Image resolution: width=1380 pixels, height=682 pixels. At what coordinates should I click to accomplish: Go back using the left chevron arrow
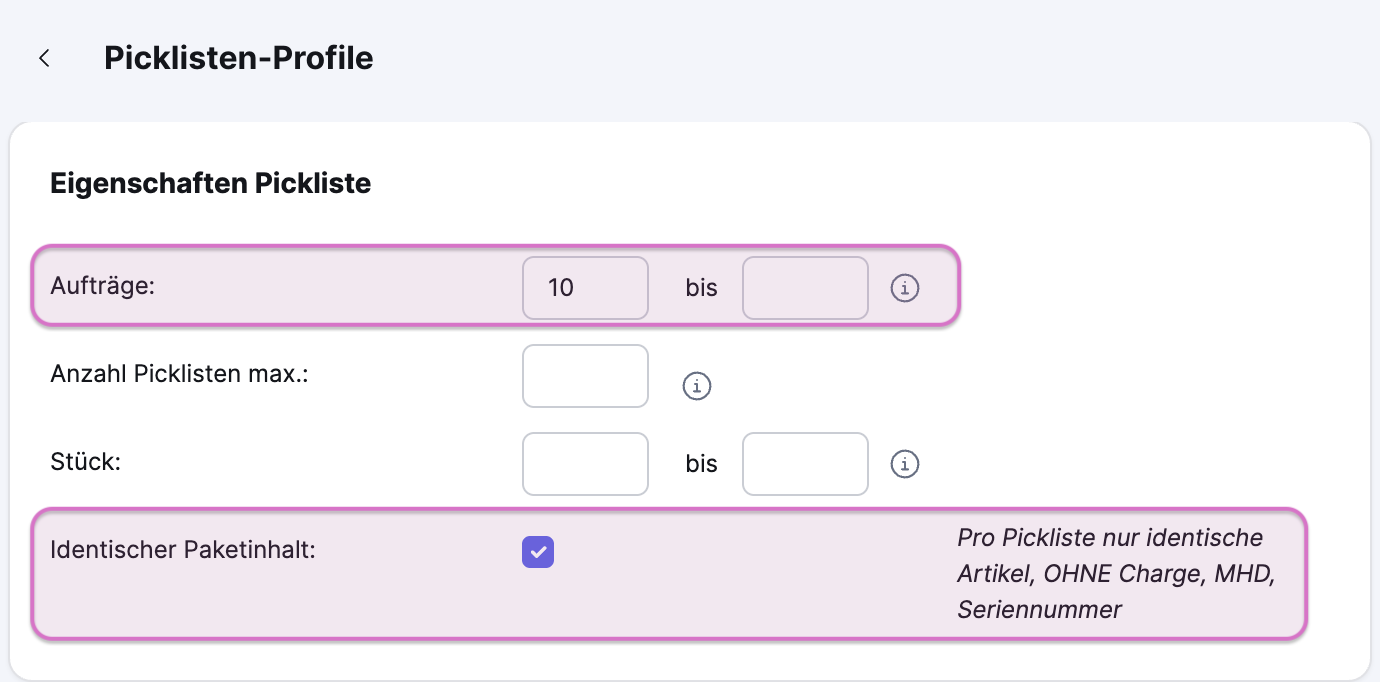point(44,58)
